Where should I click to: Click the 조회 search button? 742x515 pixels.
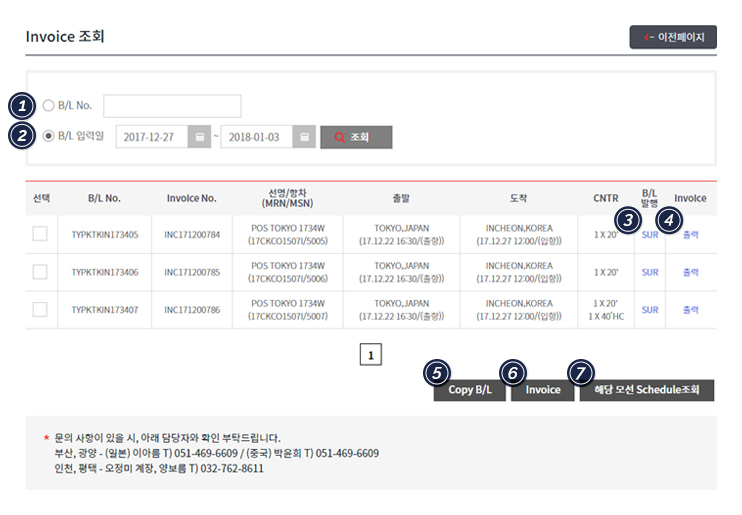356,137
